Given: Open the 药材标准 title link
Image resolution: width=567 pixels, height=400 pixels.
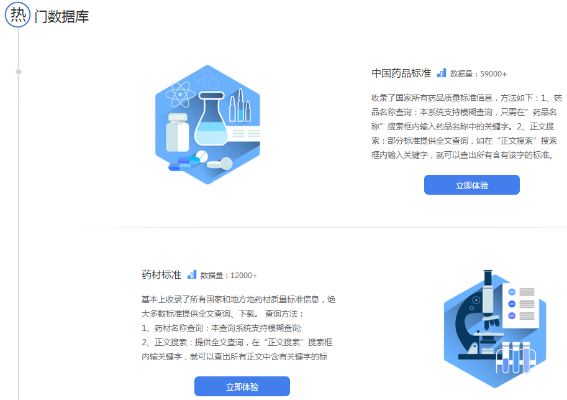Looking at the screenshot, I should [161, 275].
